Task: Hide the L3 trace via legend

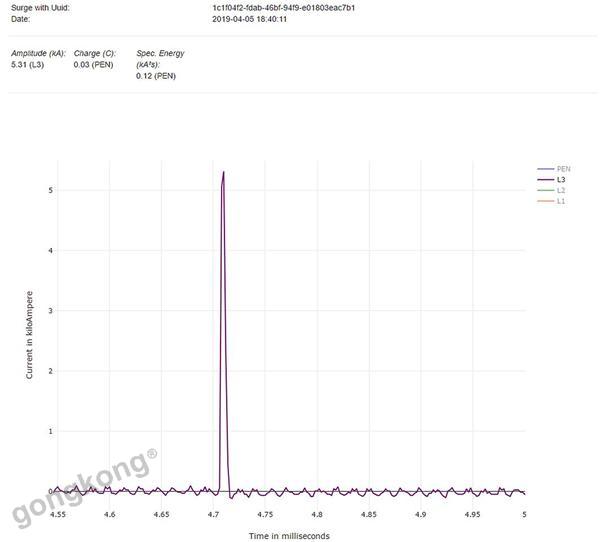Action: point(561,180)
